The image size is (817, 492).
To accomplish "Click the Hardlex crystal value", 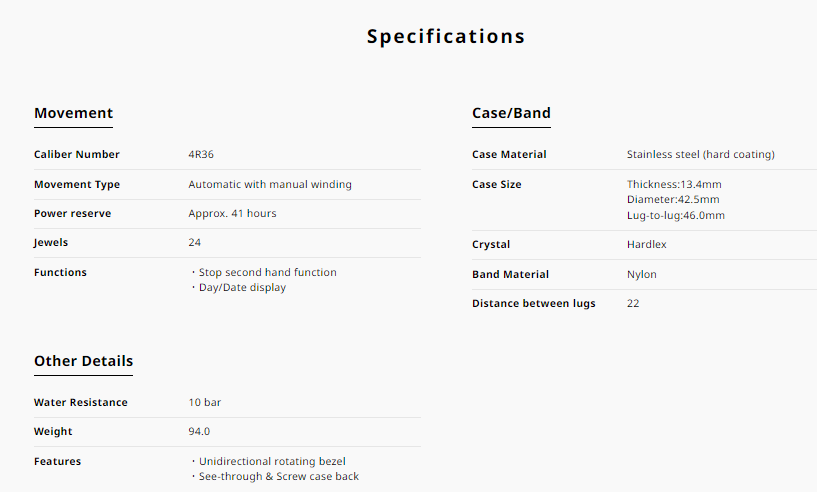I will pos(647,245).
